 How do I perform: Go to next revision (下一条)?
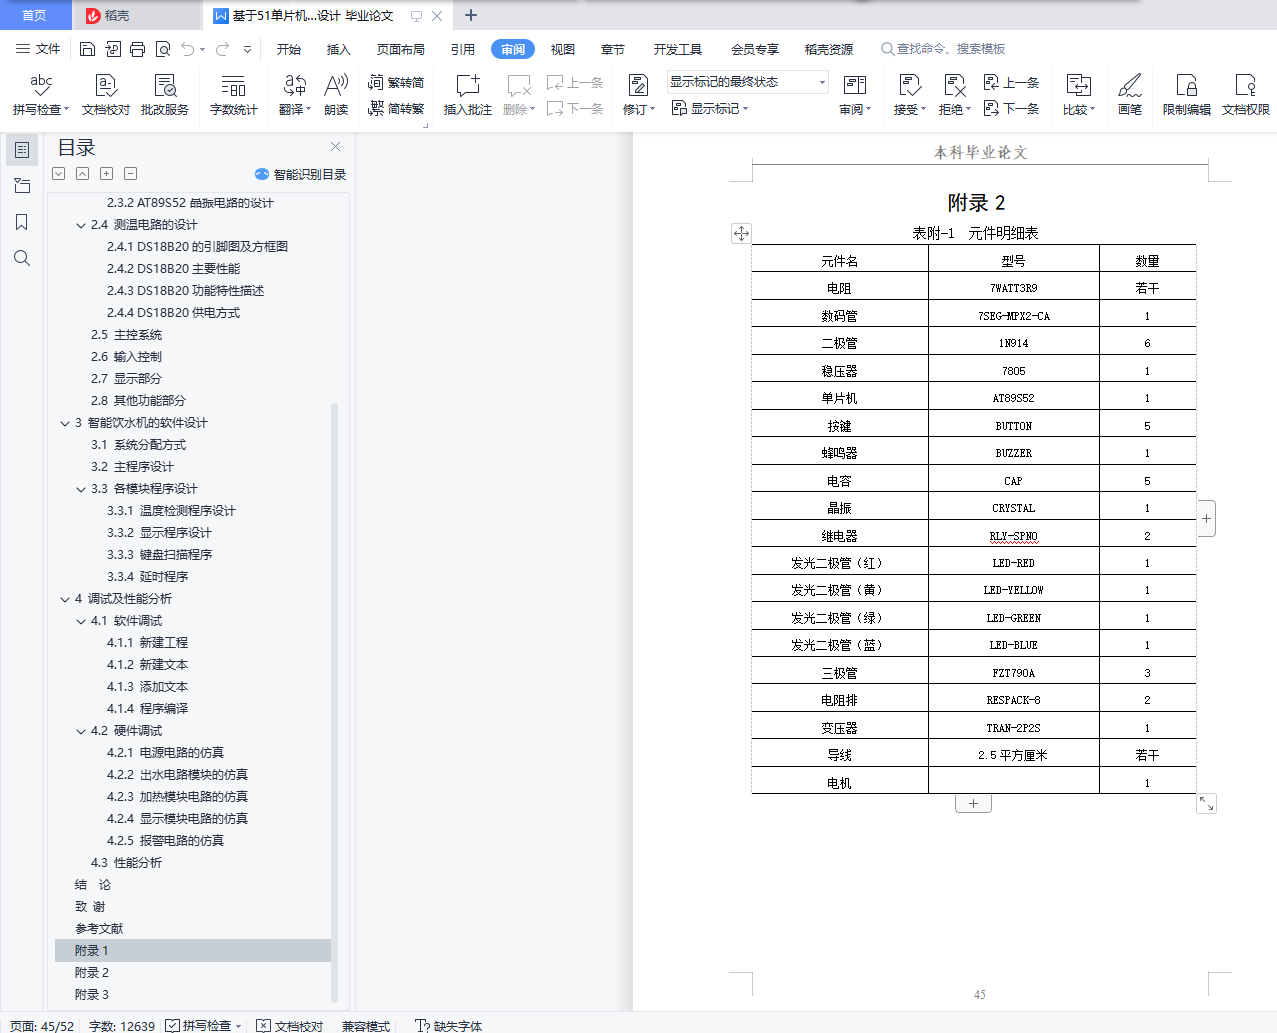coord(1011,108)
